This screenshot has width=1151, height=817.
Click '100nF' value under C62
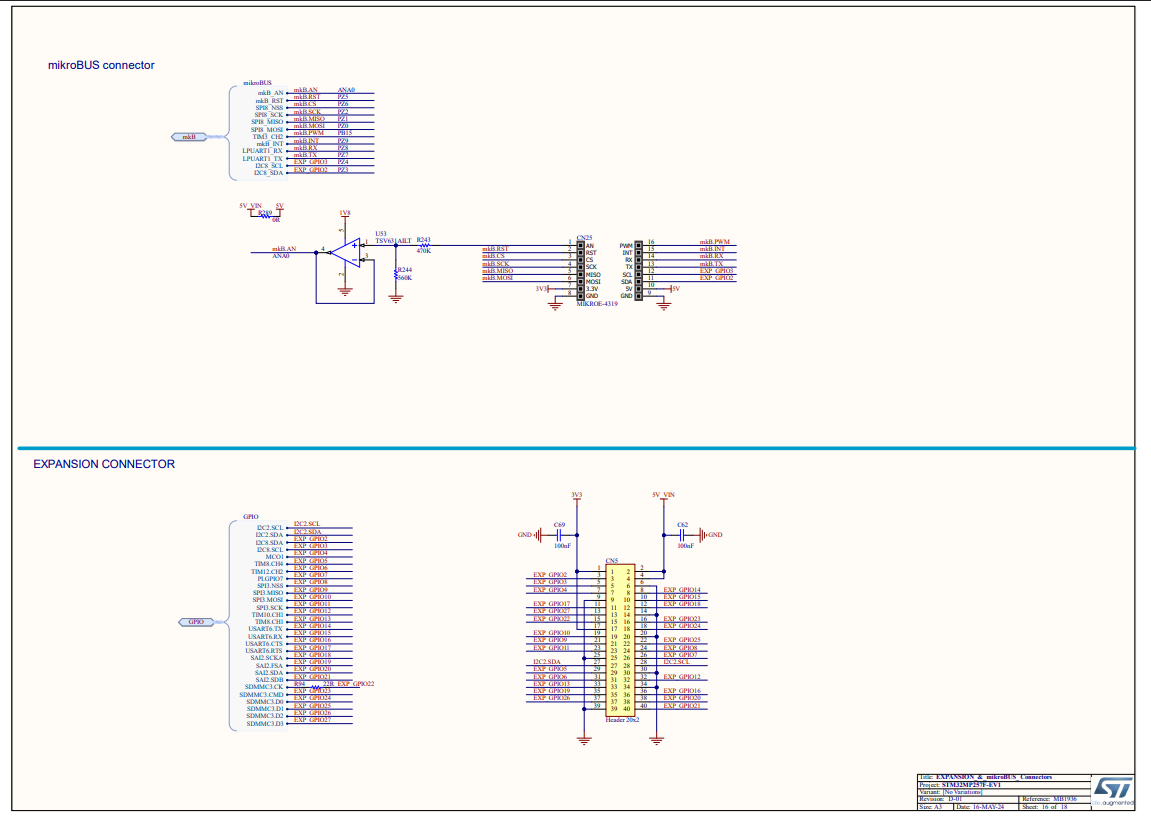[686, 546]
